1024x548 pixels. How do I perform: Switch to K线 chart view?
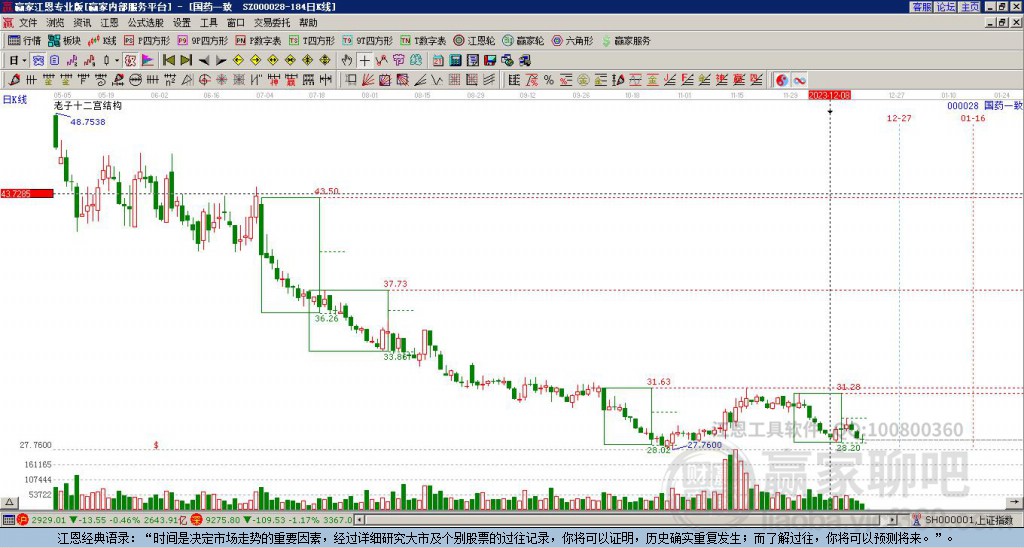102,40
